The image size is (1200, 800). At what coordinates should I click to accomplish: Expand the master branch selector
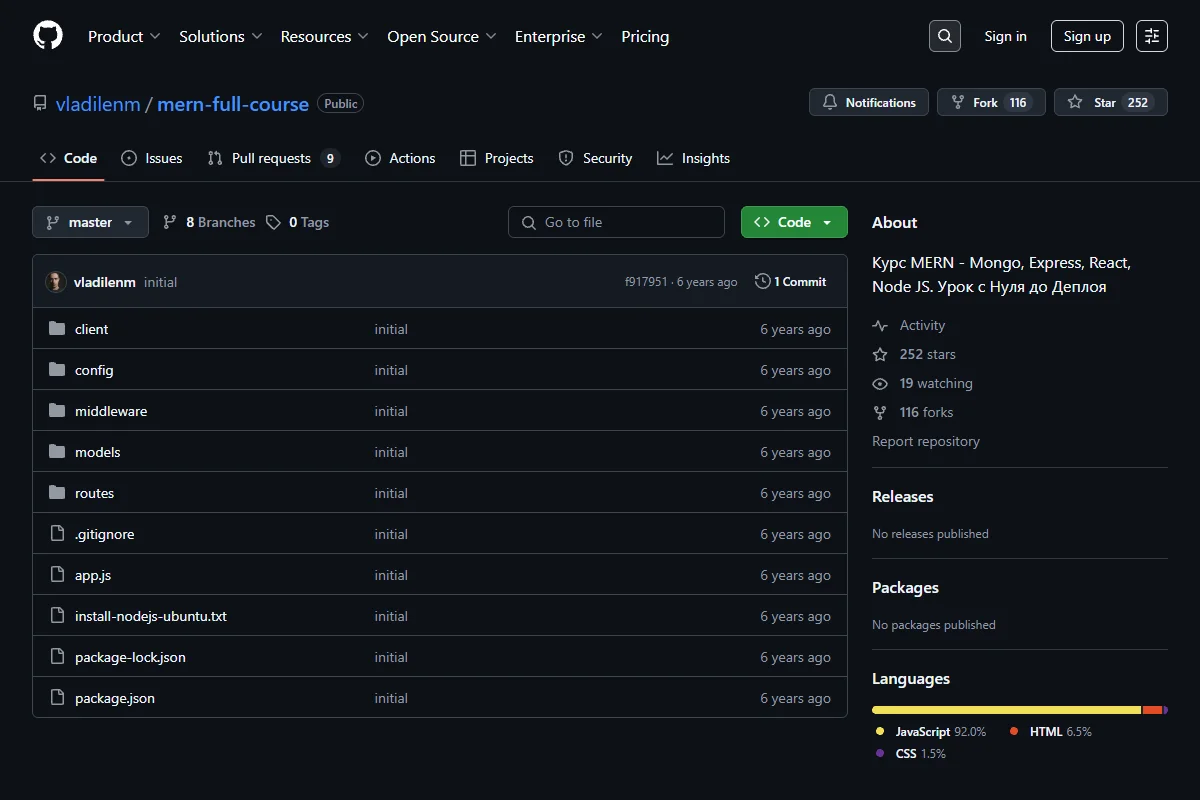90,222
